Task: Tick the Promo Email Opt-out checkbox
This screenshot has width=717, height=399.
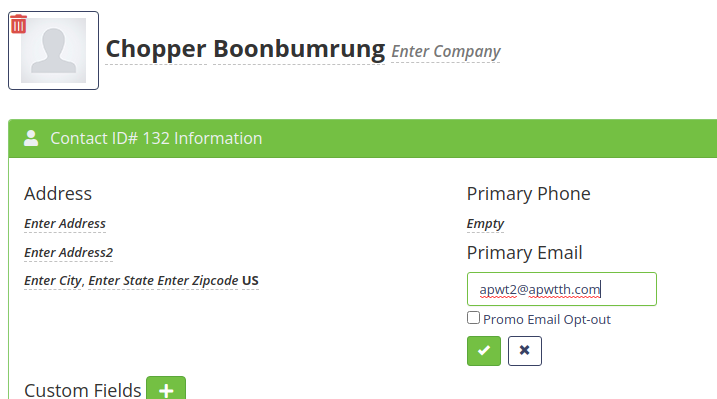Action: [473, 318]
